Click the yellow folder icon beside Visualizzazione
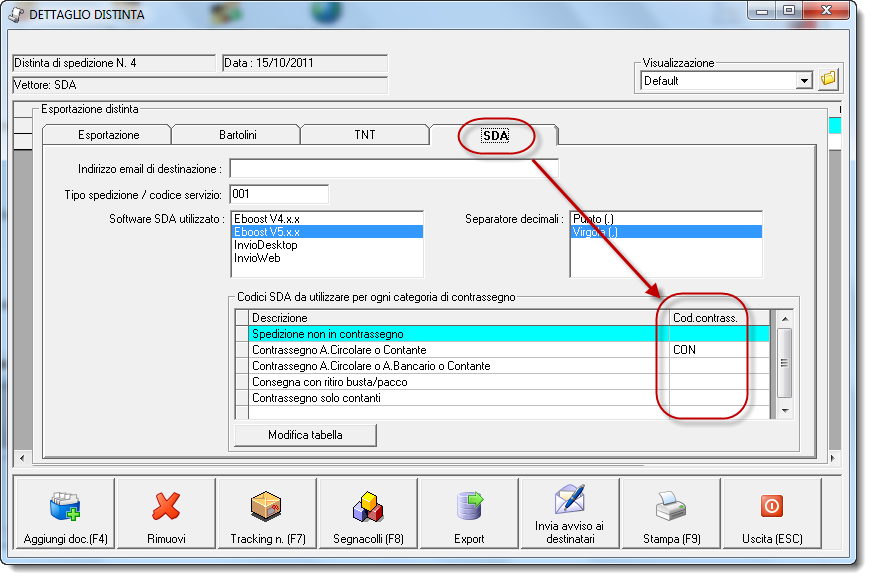The image size is (872, 580). point(828,80)
